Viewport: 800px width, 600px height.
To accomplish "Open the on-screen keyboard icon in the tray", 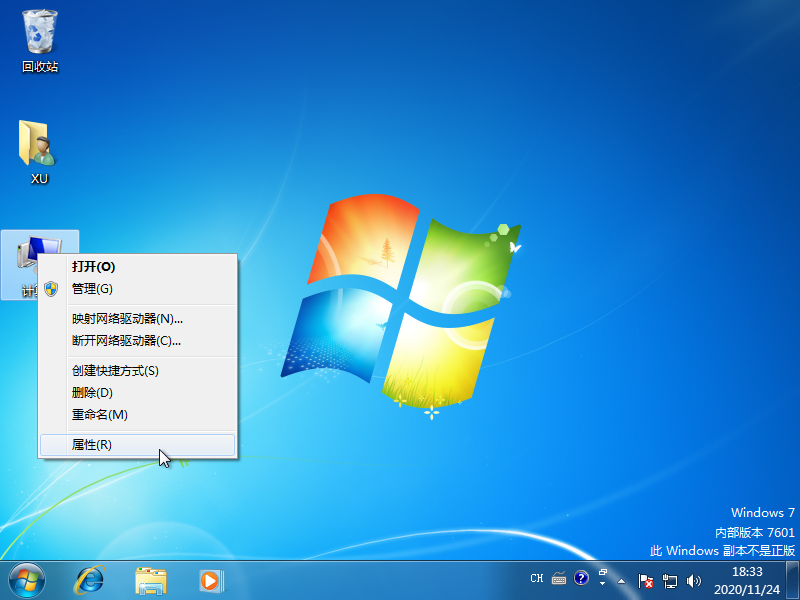I will click(x=558, y=578).
